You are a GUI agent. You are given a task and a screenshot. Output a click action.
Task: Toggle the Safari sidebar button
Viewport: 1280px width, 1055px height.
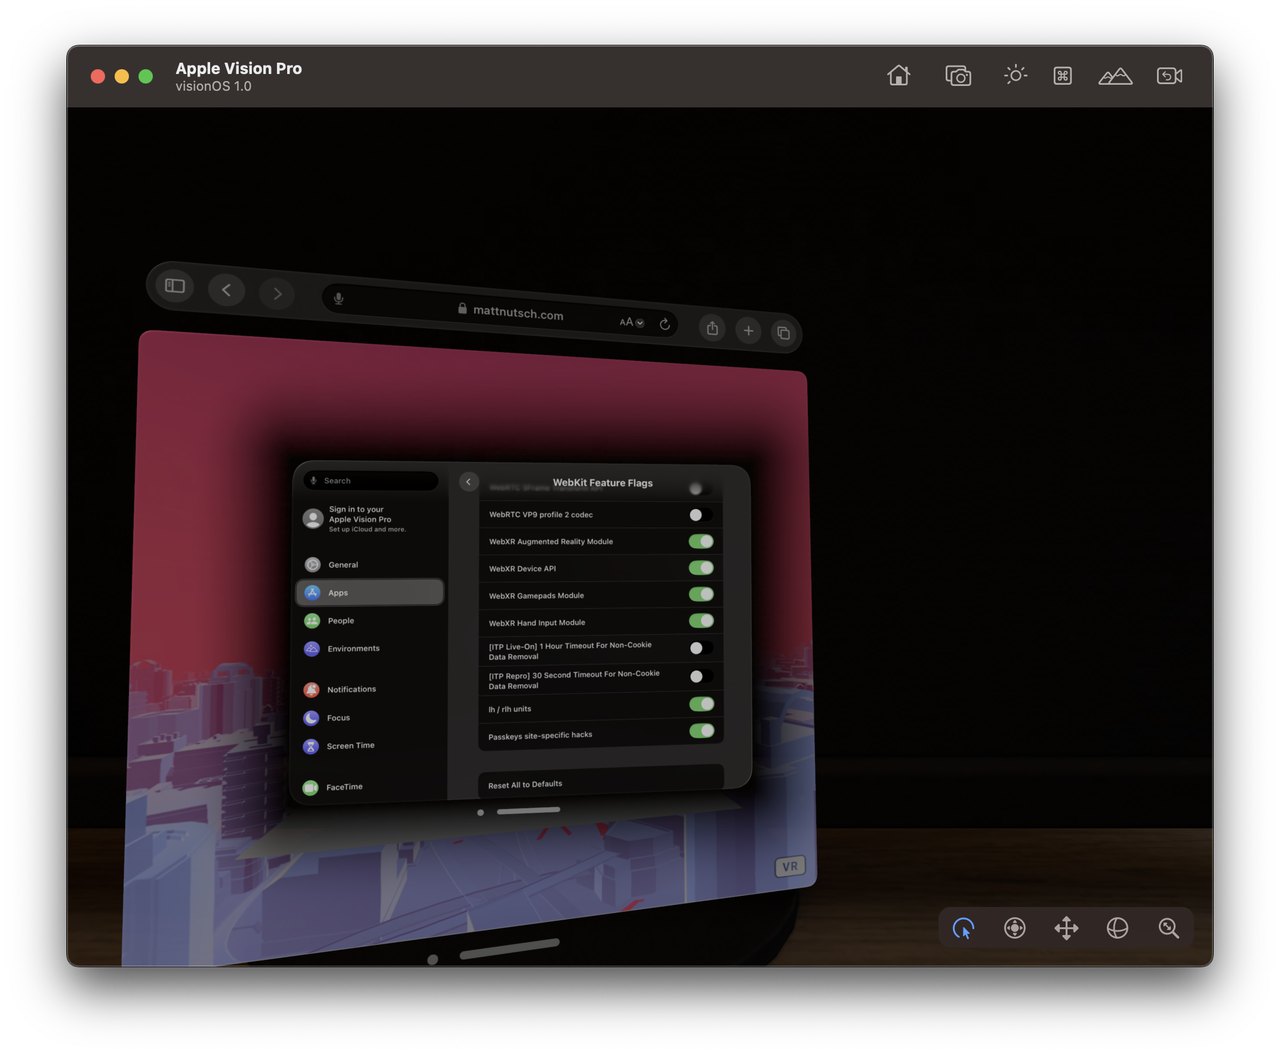click(175, 286)
